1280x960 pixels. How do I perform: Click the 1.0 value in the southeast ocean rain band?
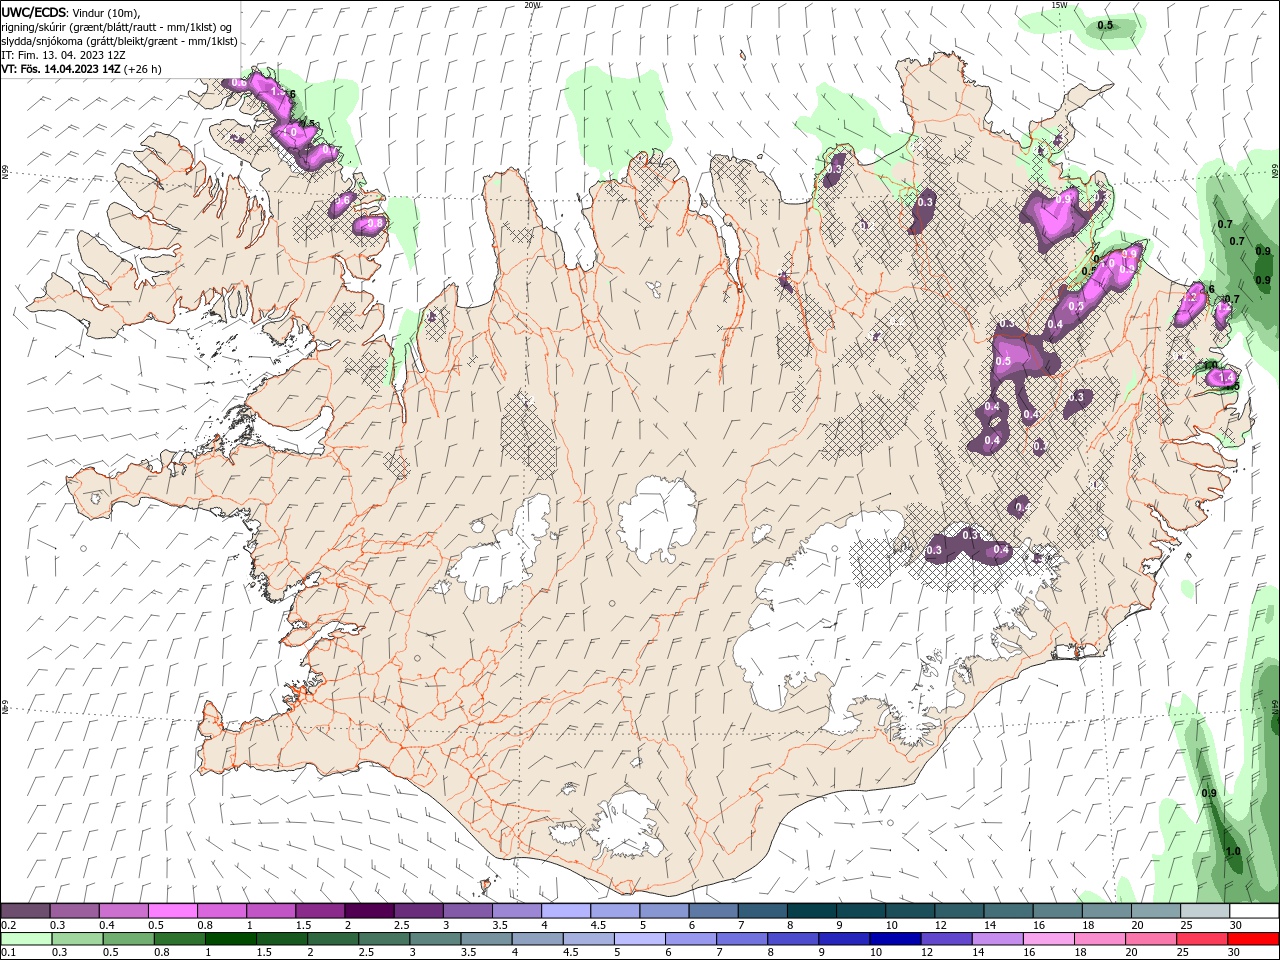point(1233,852)
